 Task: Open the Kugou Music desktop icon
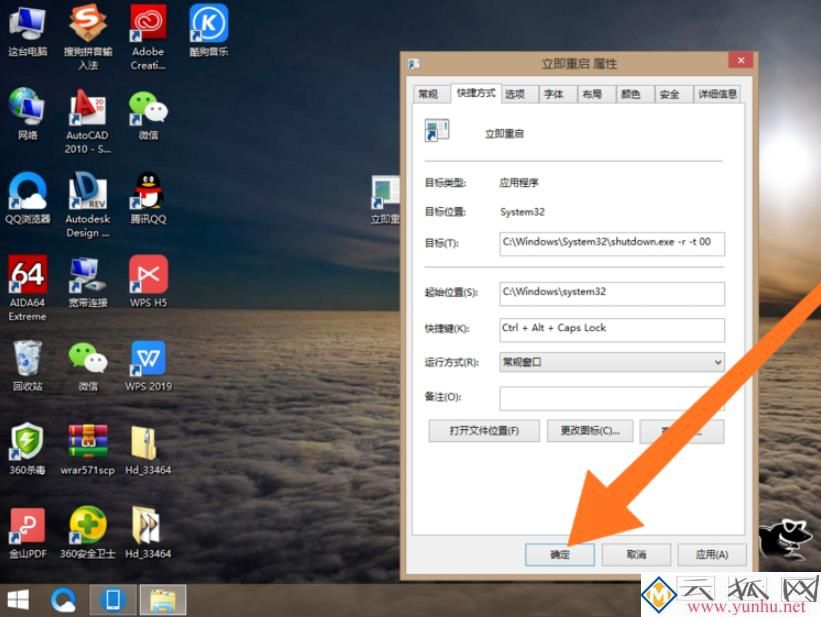pos(208,24)
